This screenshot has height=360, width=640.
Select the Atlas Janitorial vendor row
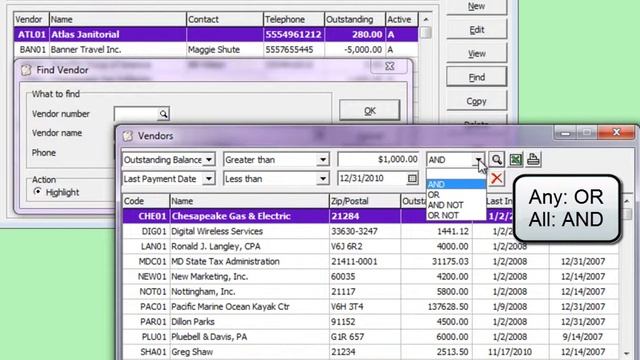216,34
